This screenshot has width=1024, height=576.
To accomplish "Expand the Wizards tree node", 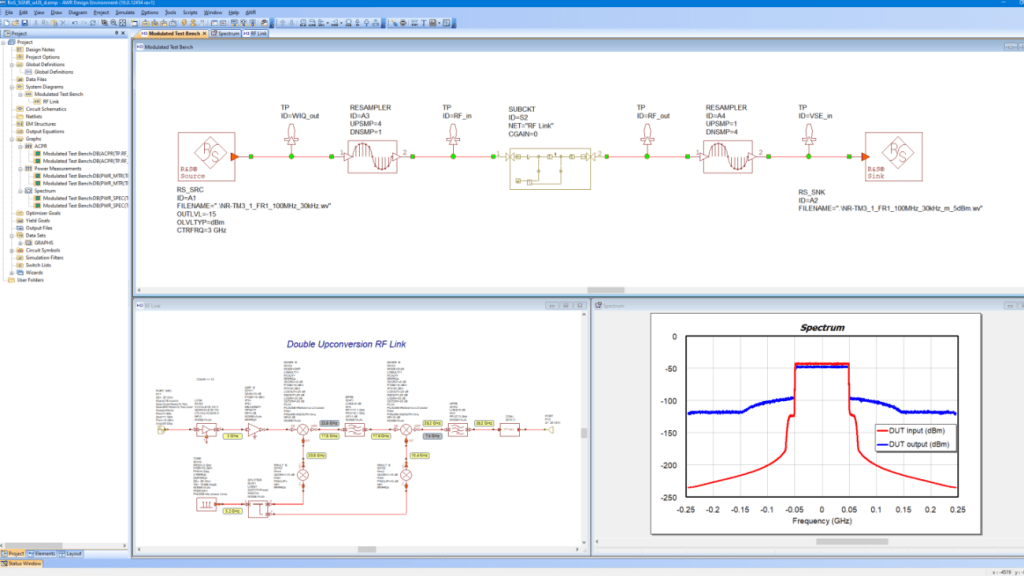I will click(12, 272).
